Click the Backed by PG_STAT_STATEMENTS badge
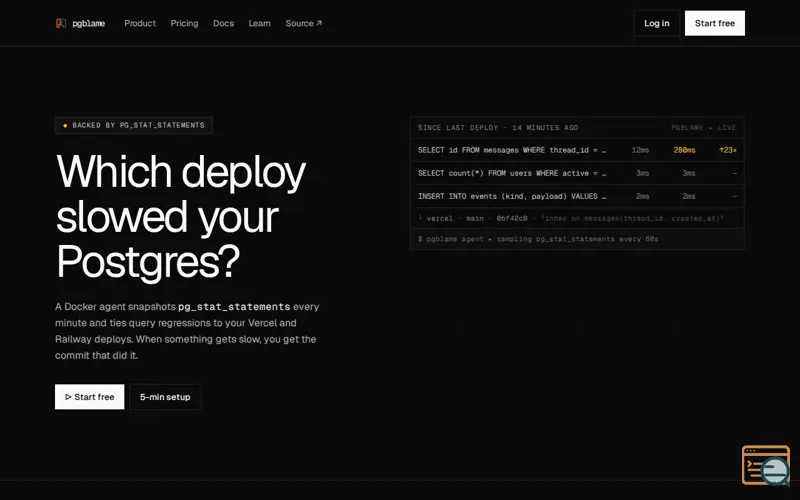This screenshot has width=800, height=500. click(134, 125)
